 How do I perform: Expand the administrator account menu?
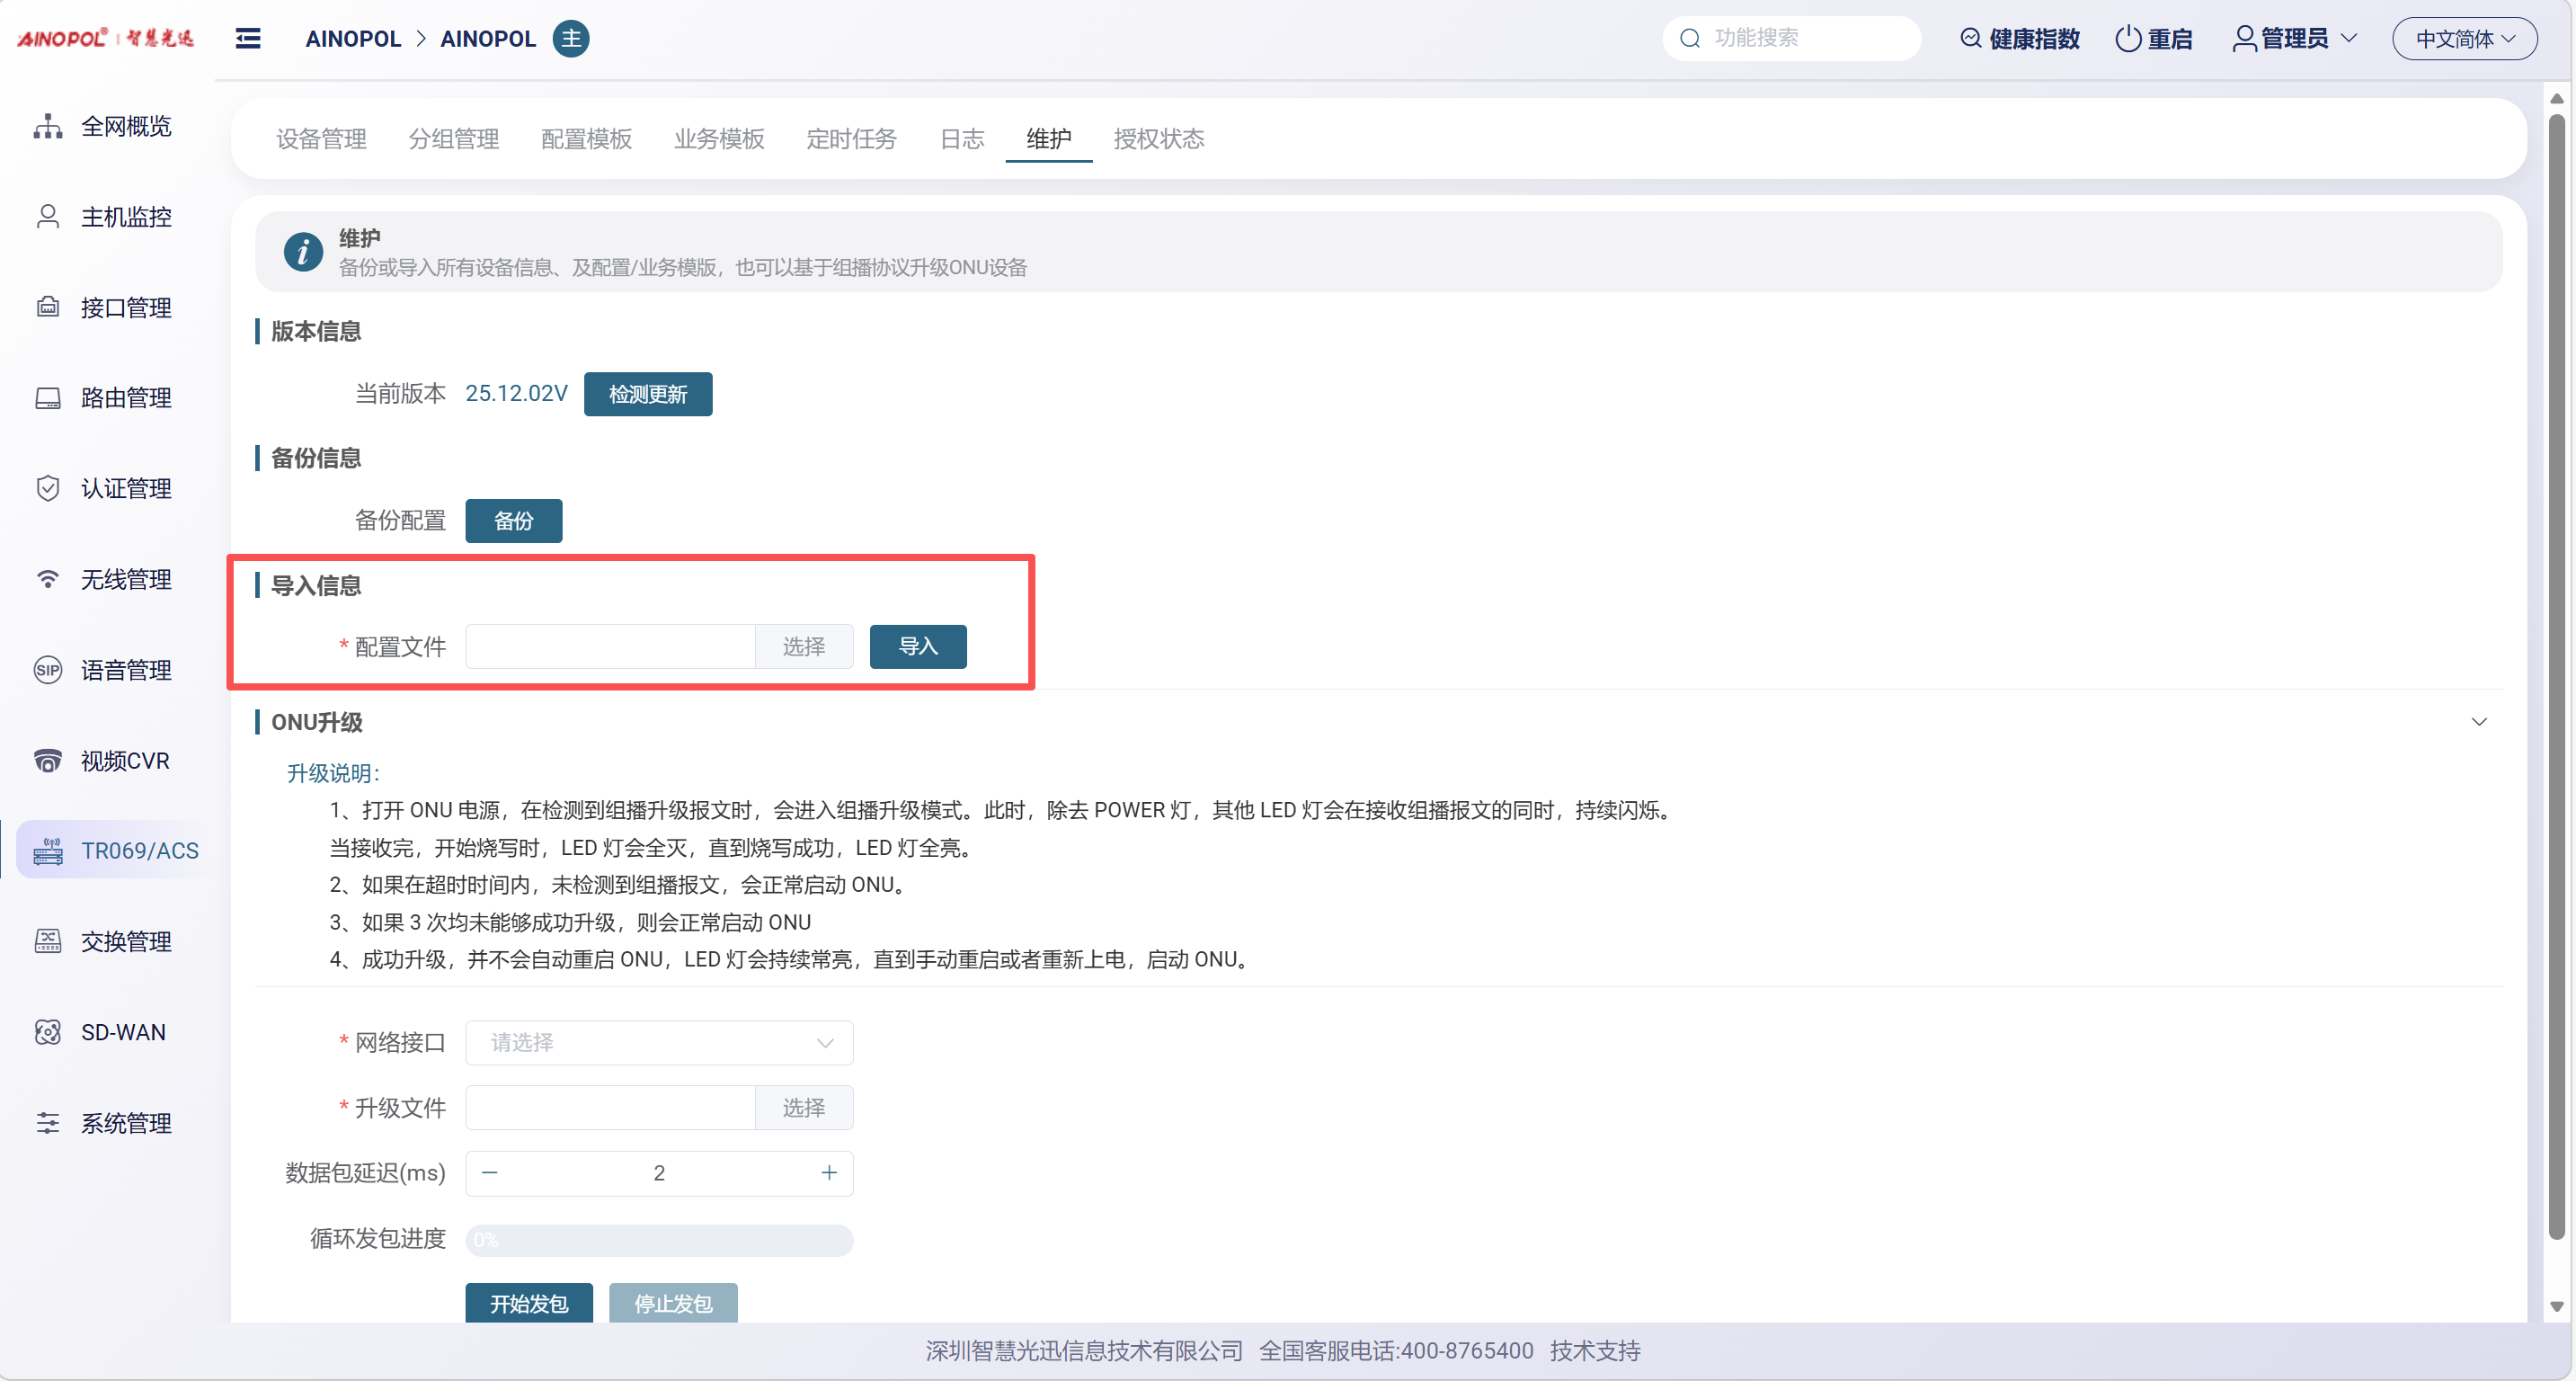pos(2294,39)
